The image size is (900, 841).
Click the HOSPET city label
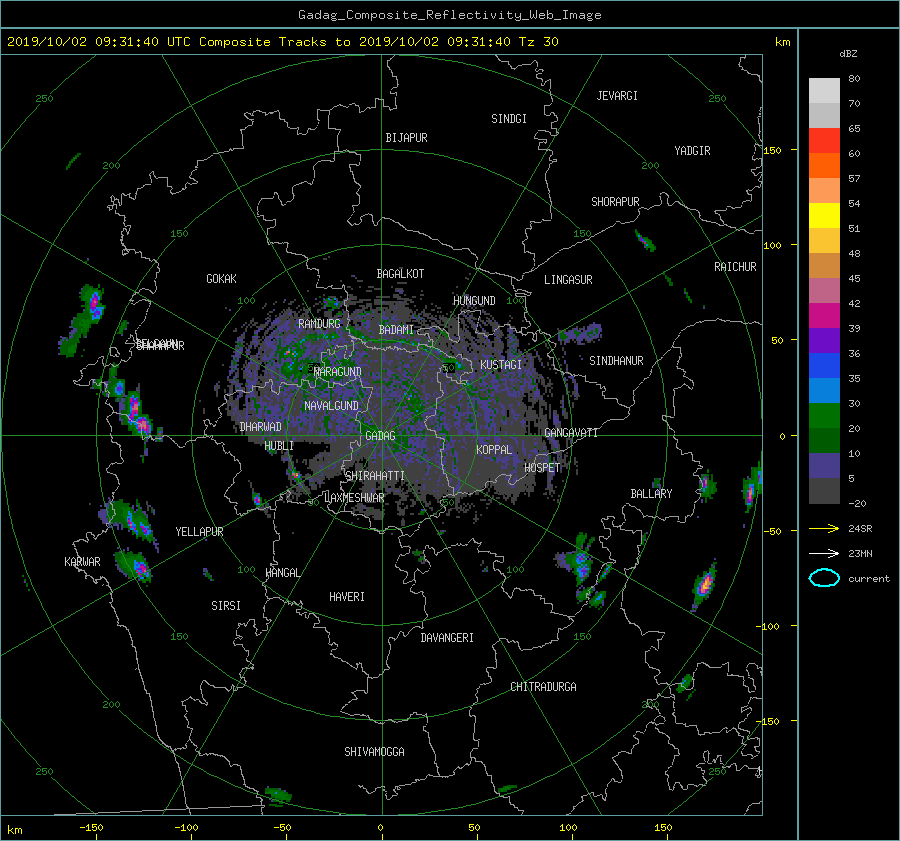click(542, 468)
